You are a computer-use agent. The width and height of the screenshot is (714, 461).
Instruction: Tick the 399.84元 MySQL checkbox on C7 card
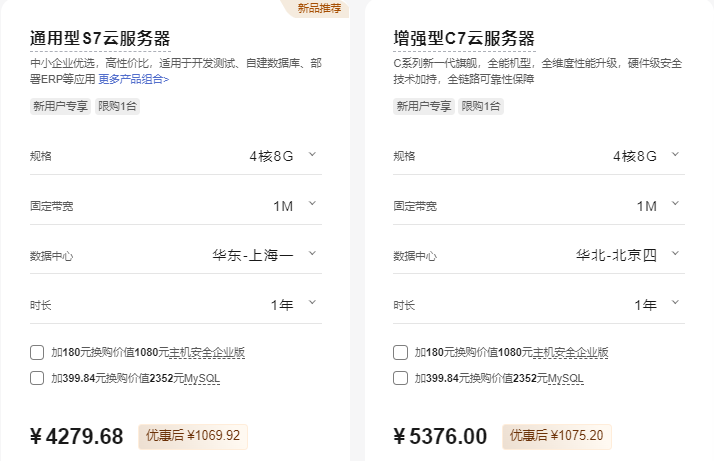pyautogui.click(x=400, y=378)
